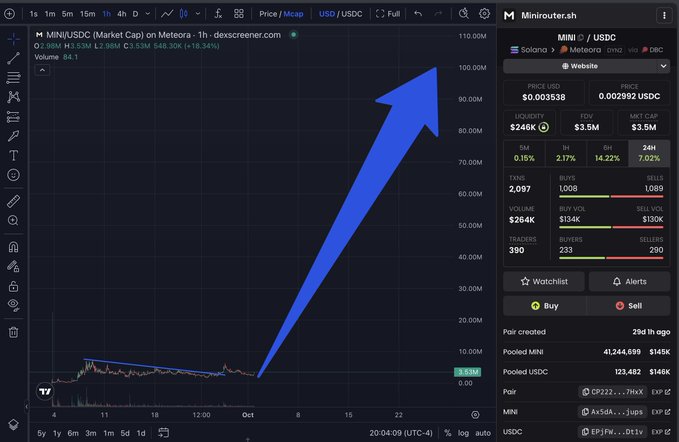679x442 pixels.
Task: Open the forecasting and measurement tools
Action: click(x=13, y=117)
